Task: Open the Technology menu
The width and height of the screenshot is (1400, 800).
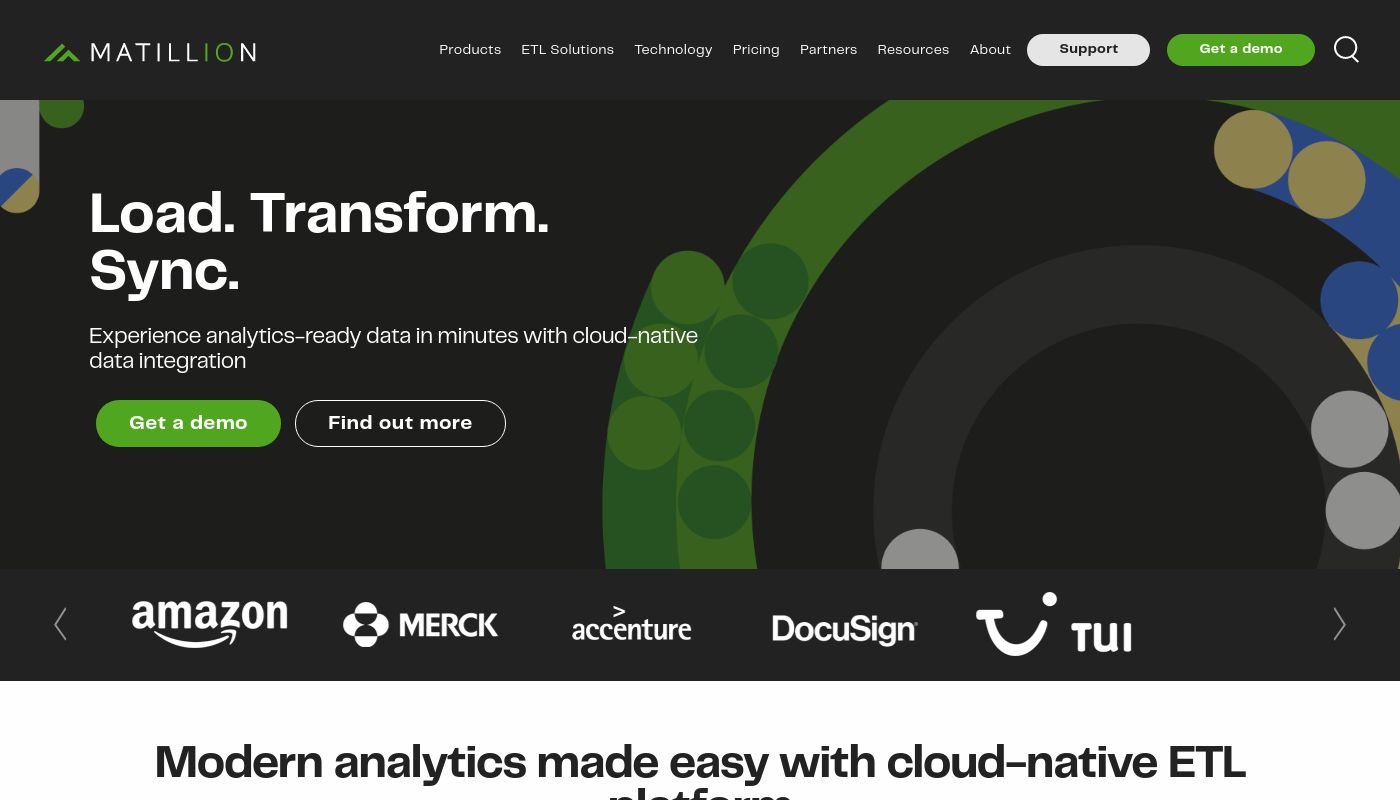Action: [673, 50]
